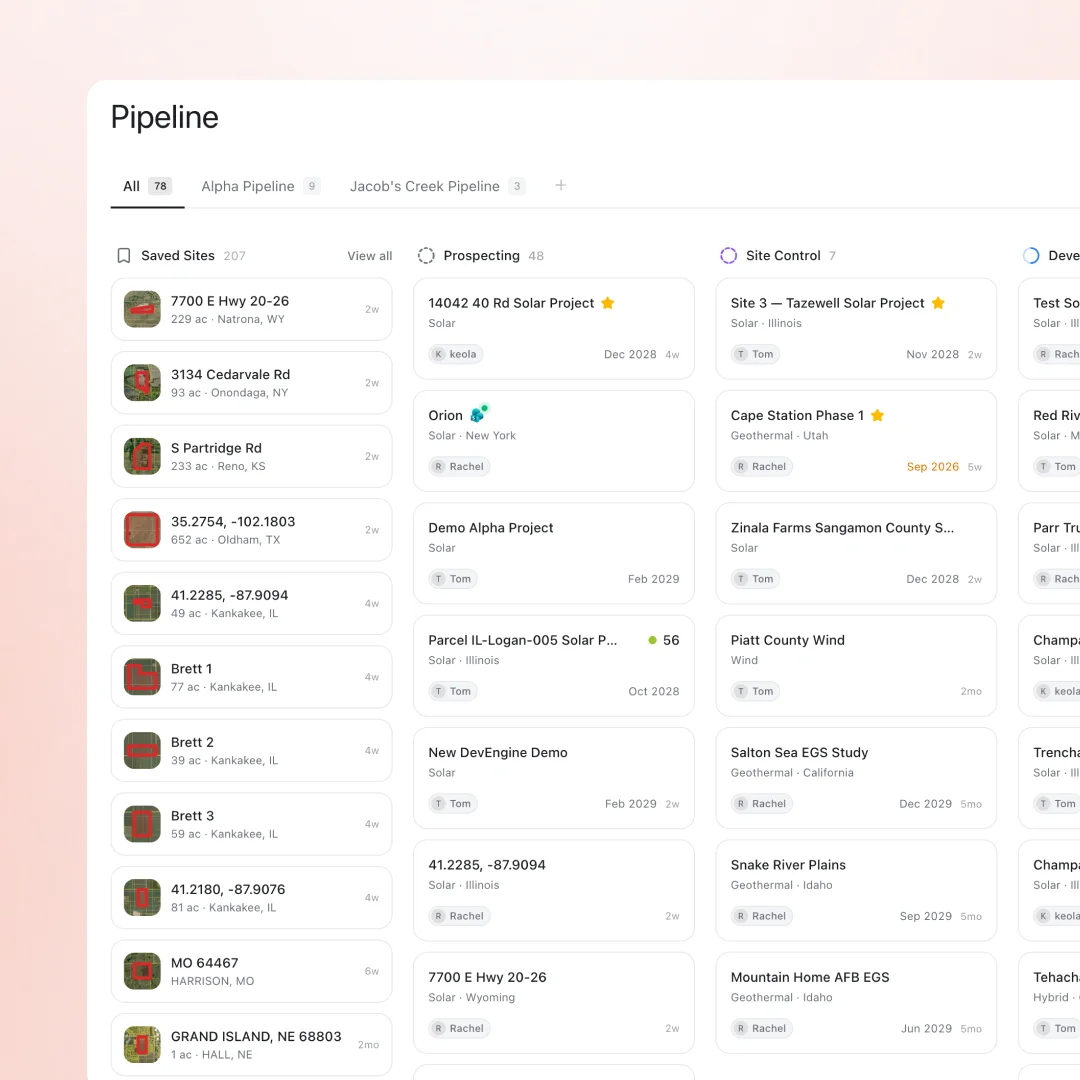The height and width of the screenshot is (1080, 1080).
Task: Add a new pipeline tab with plus icon
Action: (x=561, y=185)
